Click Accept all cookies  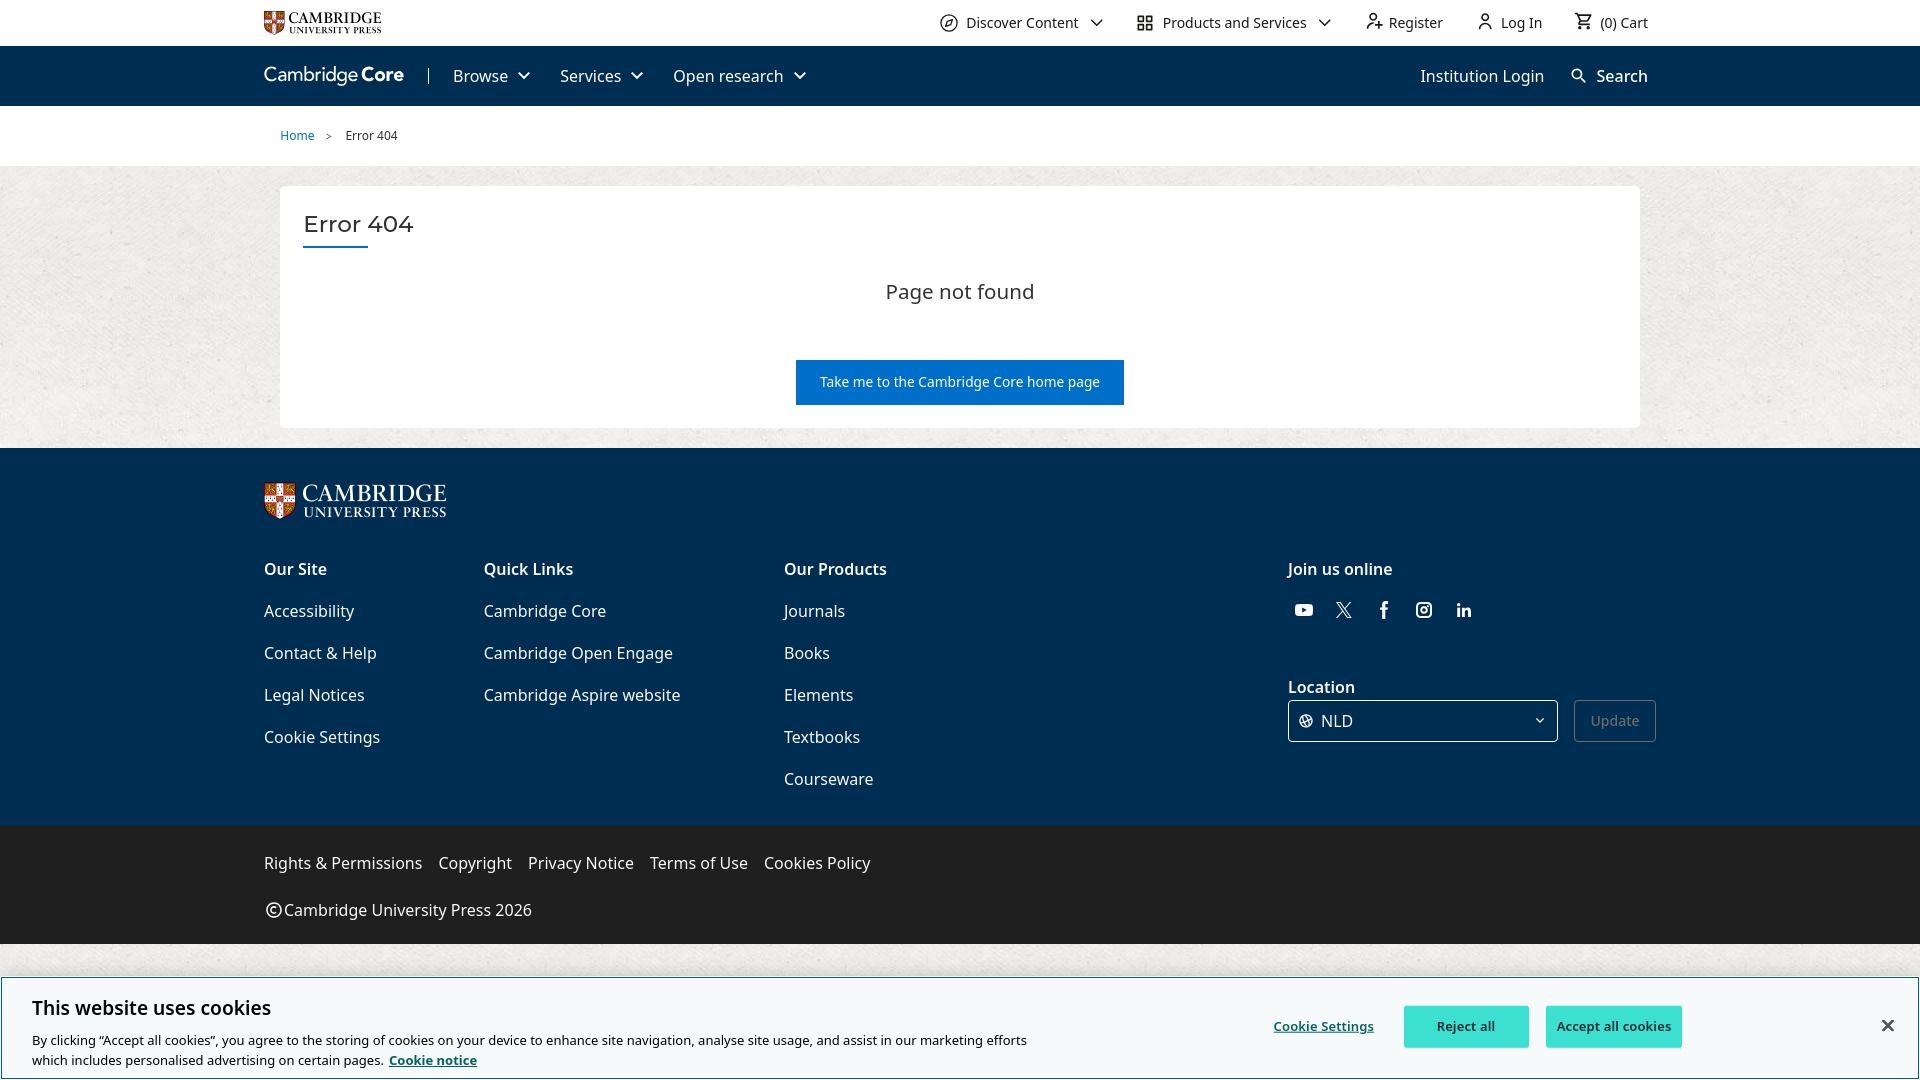[1614, 1027]
